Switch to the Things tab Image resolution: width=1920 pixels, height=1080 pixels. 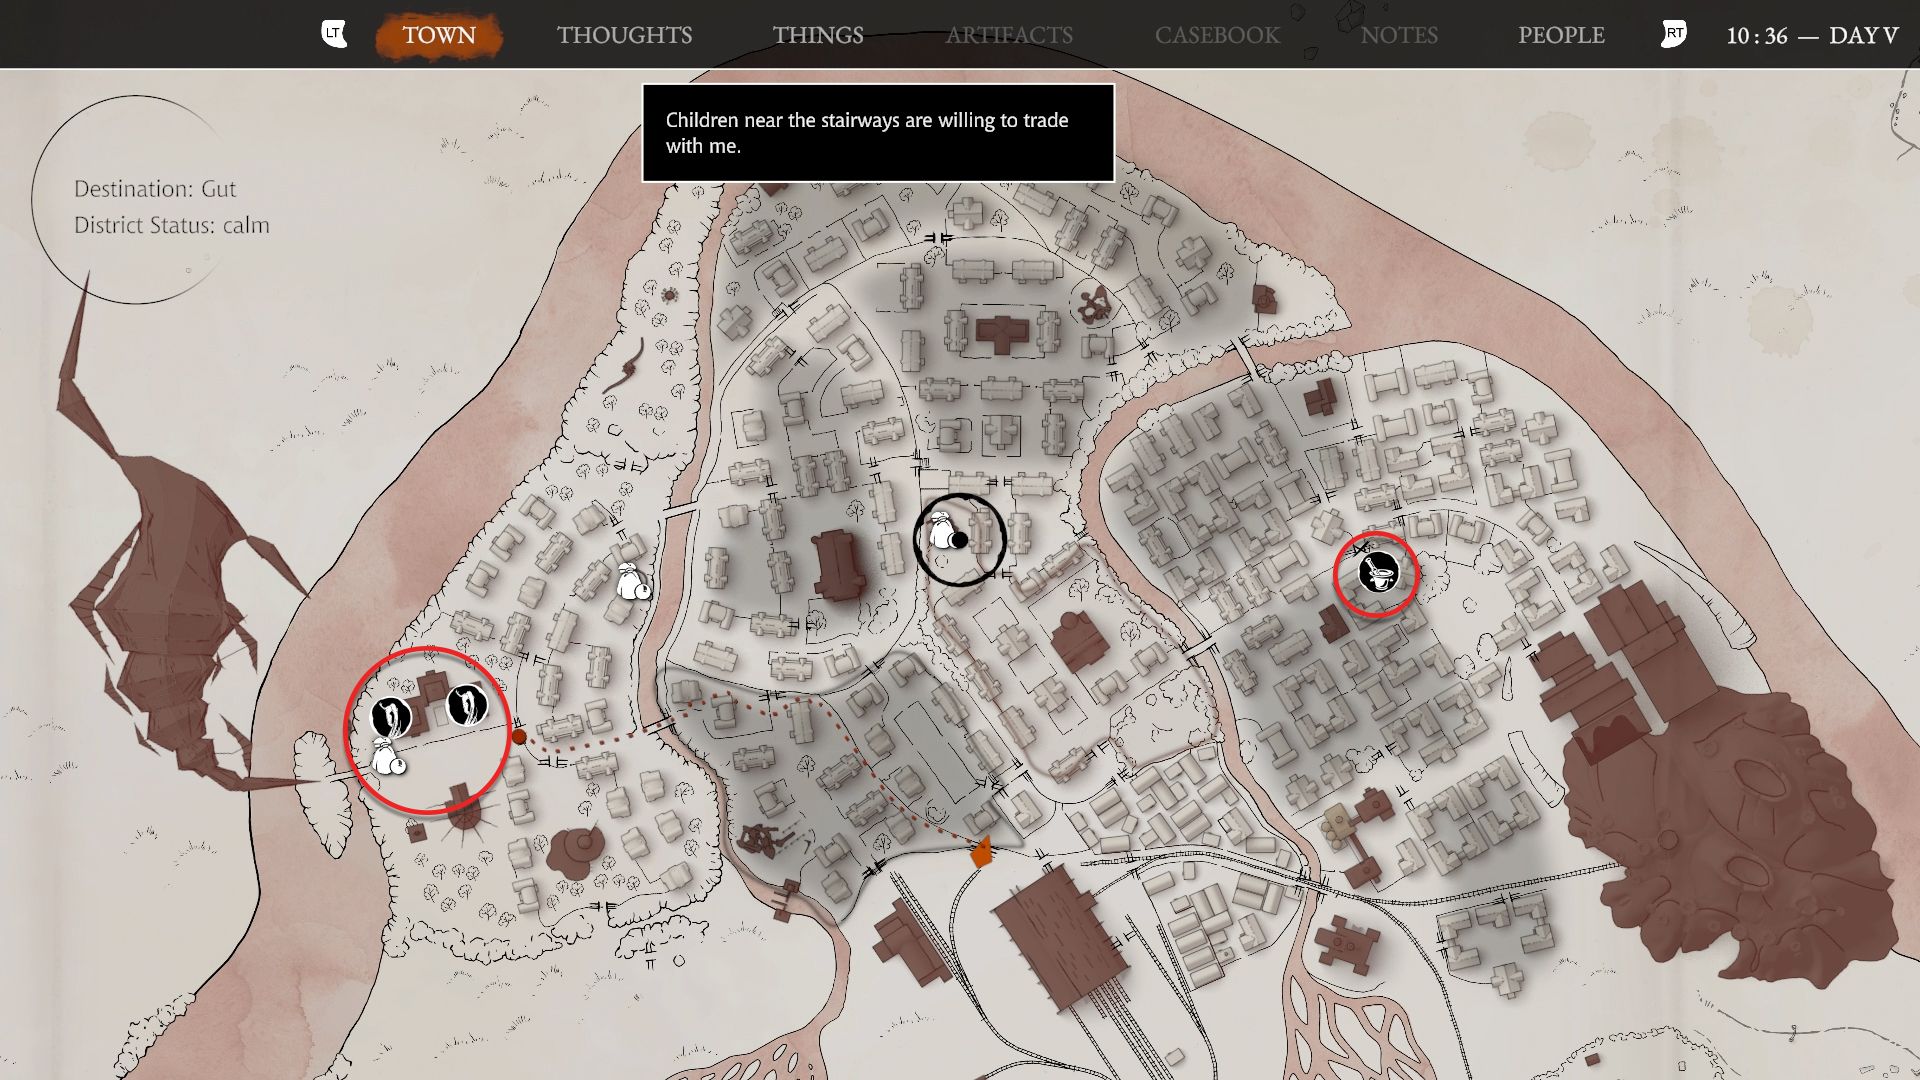(x=817, y=35)
